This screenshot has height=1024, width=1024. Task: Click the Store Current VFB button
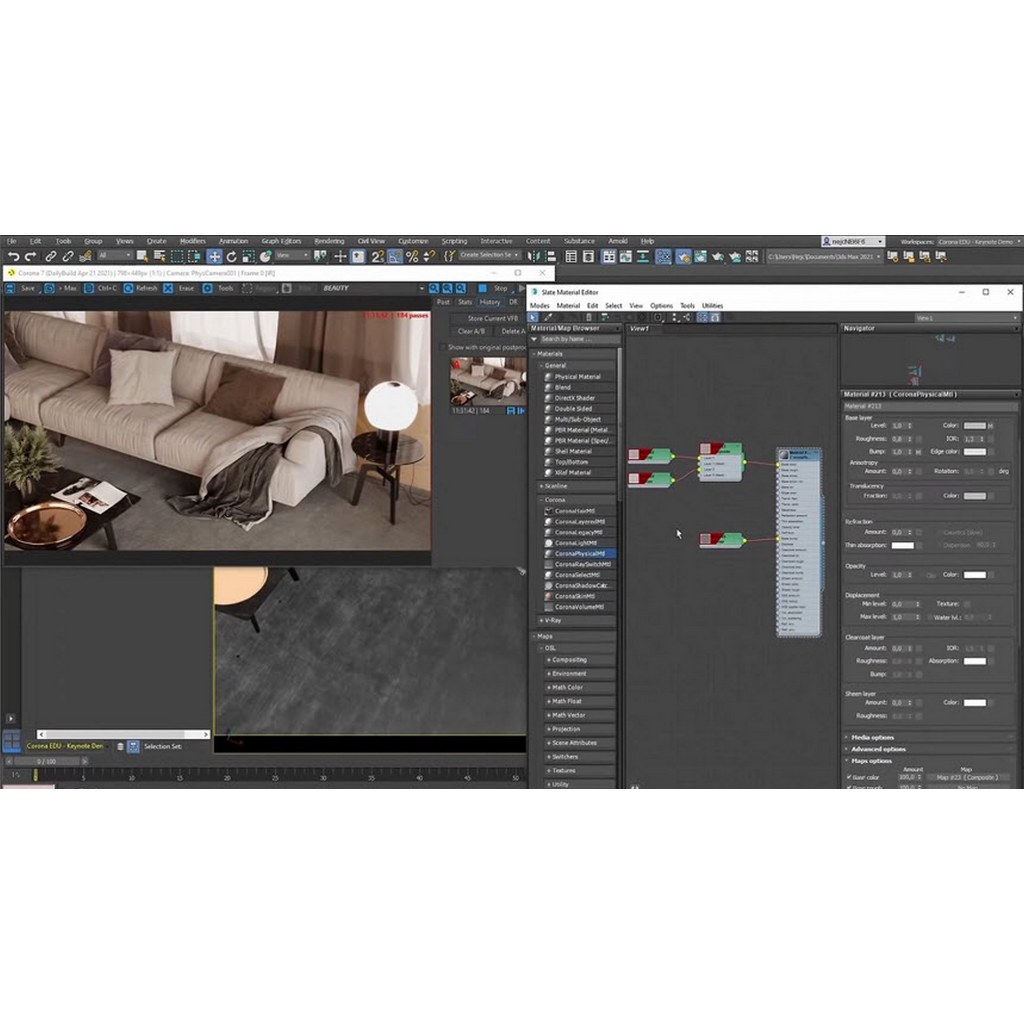(493, 318)
